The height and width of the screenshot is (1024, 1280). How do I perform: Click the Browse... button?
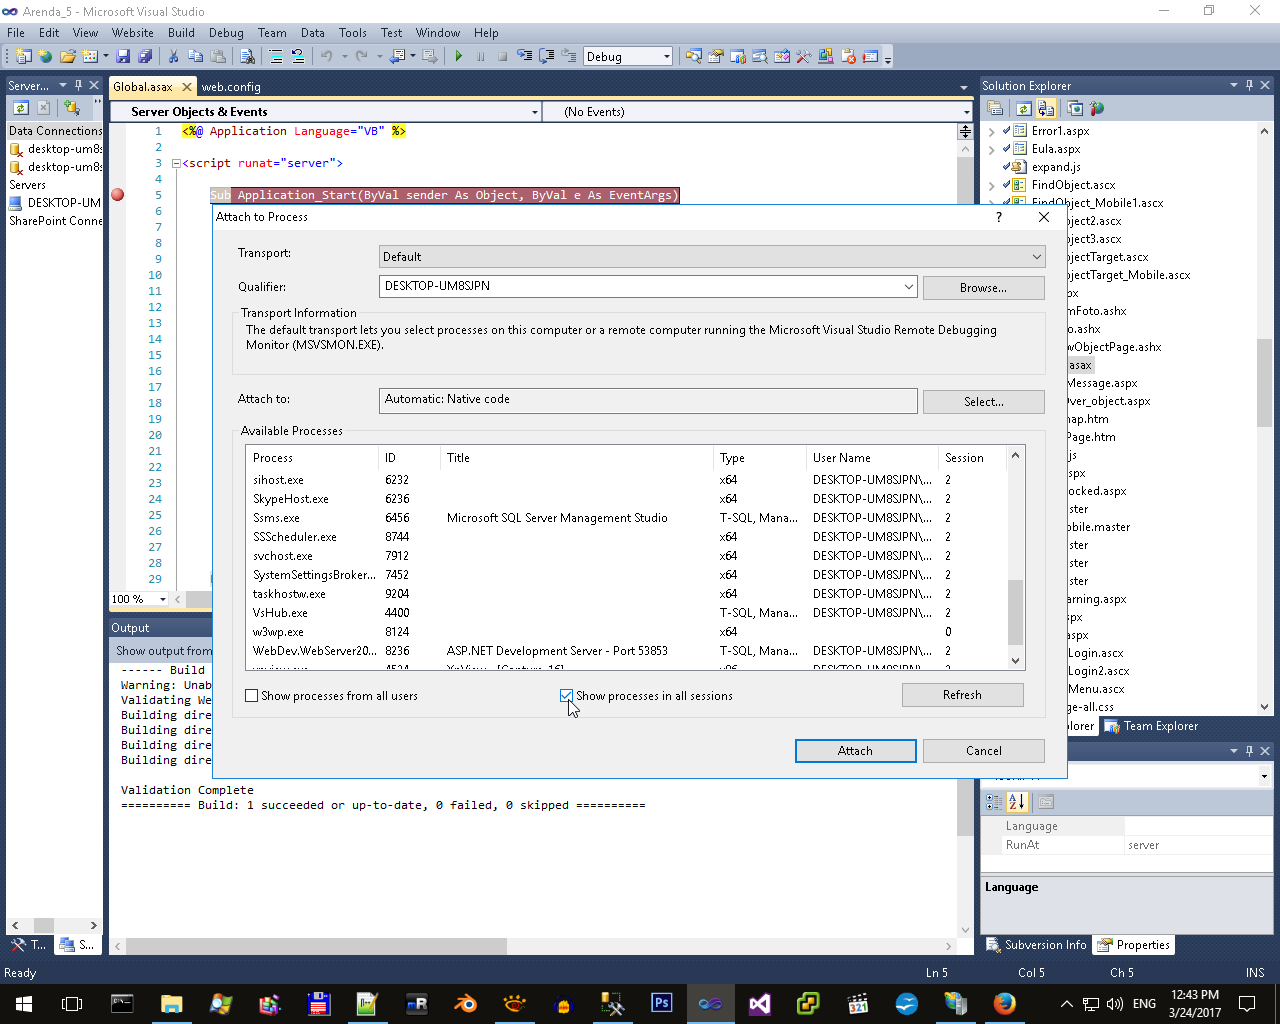(984, 288)
